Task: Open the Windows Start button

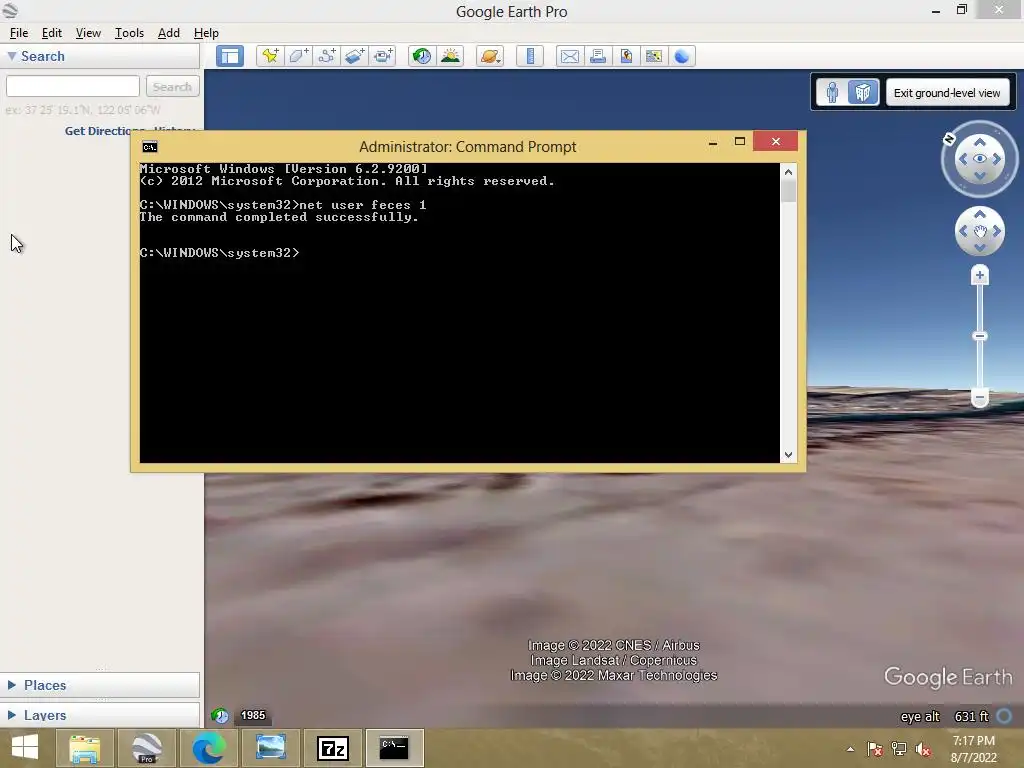Action: 25,748
